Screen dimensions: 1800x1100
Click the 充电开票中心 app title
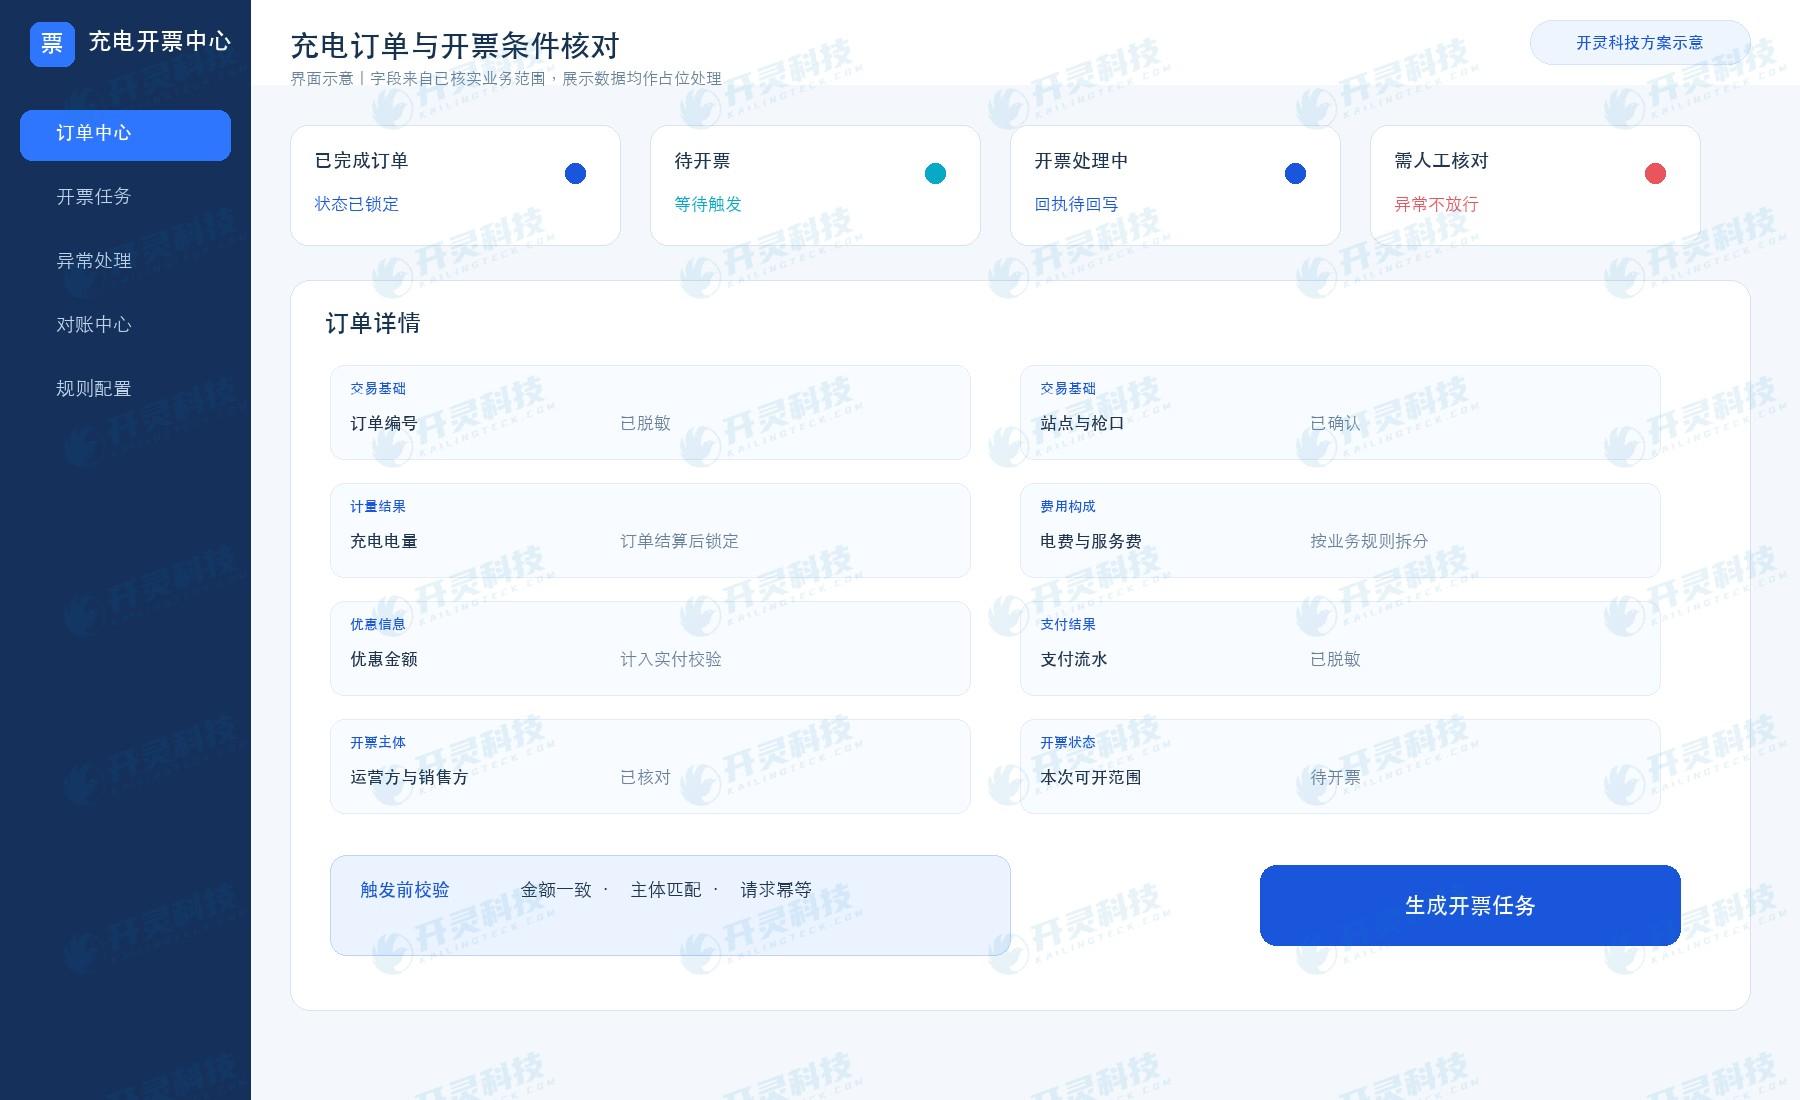click(x=160, y=42)
